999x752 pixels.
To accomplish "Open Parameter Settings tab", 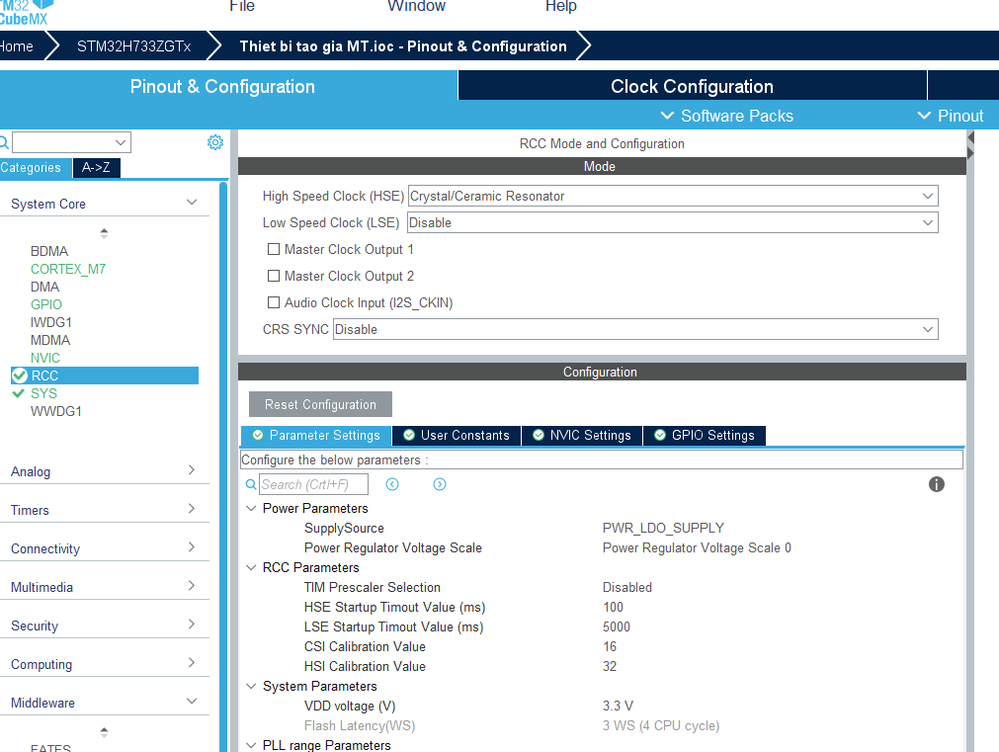I will click(x=317, y=435).
